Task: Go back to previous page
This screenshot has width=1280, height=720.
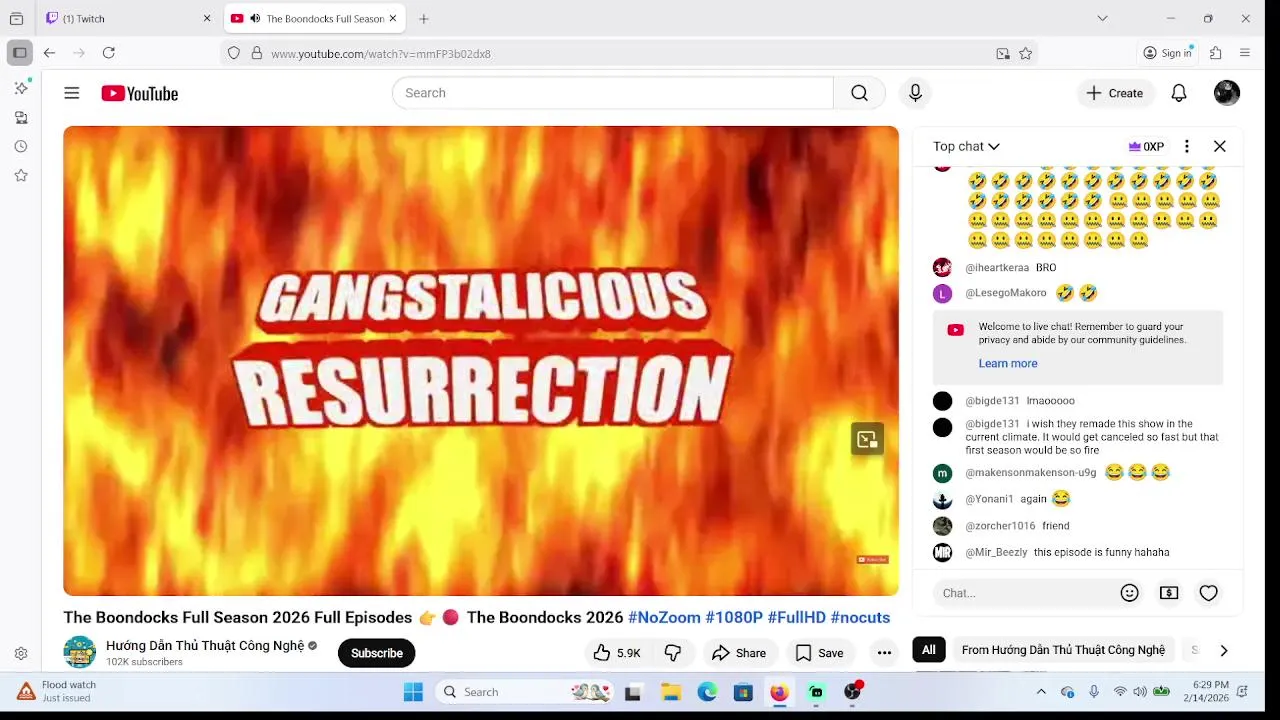Action: coord(49,53)
